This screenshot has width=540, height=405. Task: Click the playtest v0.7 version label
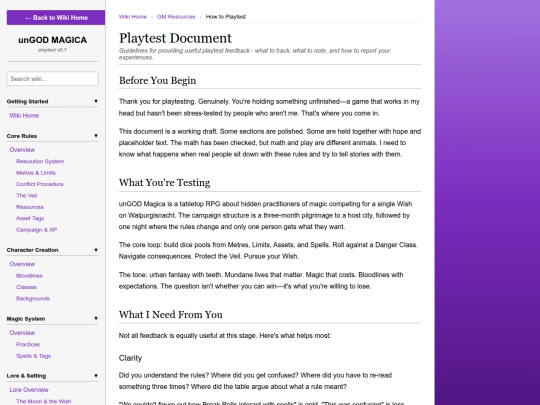52,50
